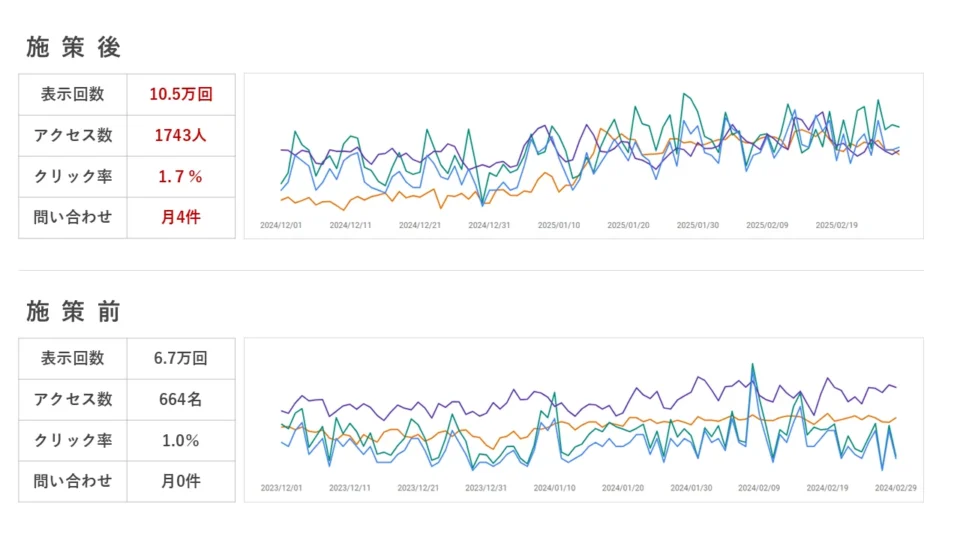Select the 10.5万回 impressions value
Viewport: 960px width, 540px height.
181,95
